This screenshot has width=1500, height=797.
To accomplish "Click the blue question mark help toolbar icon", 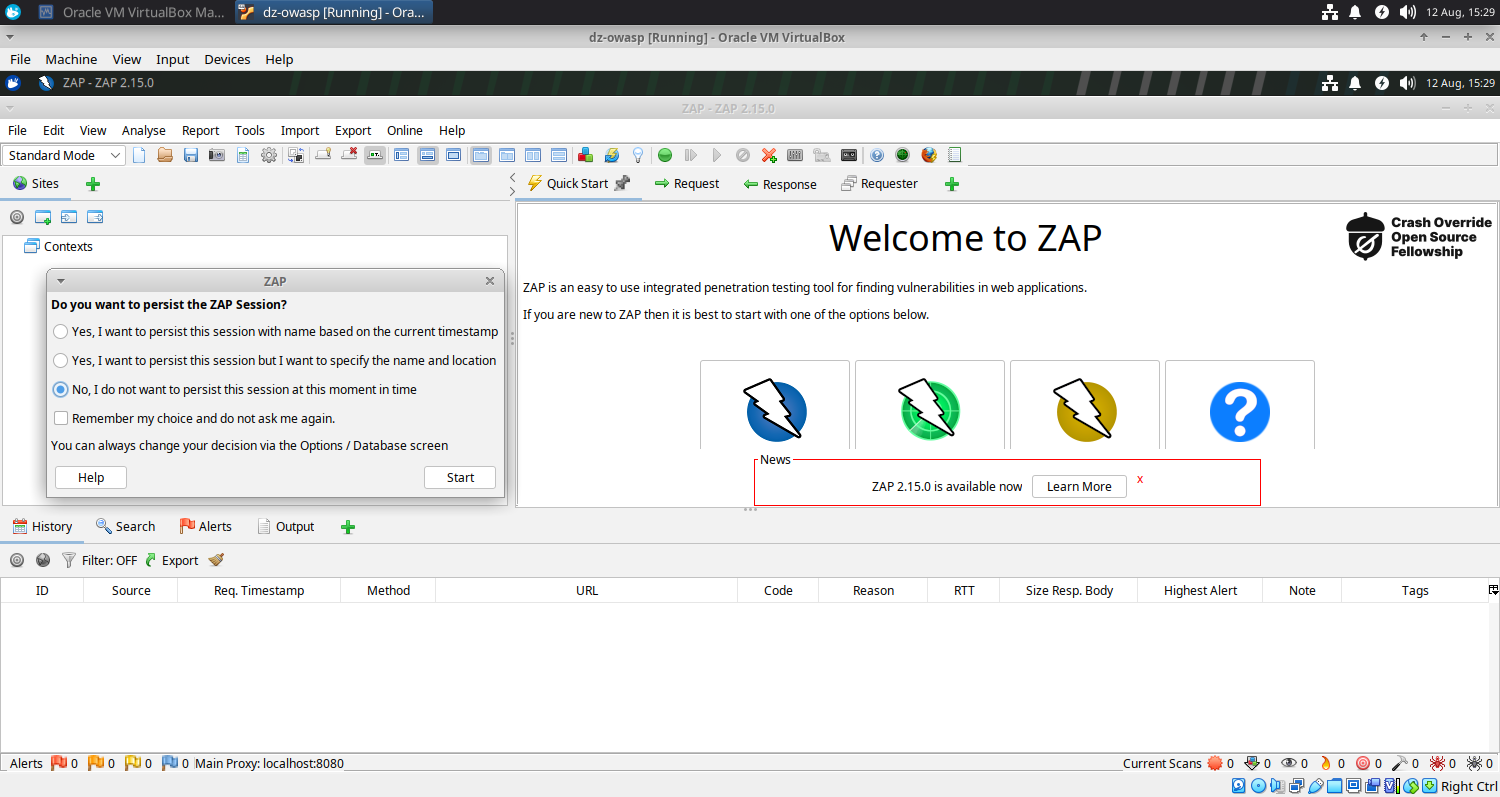I will (x=876, y=155).
